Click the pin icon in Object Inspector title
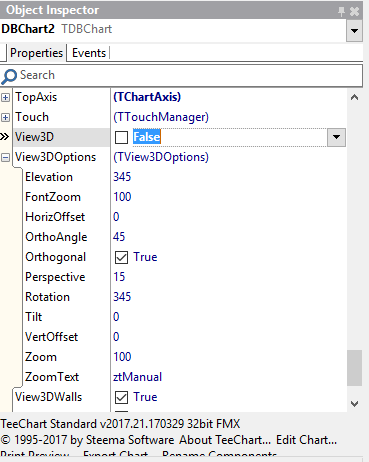 point(341,11)
